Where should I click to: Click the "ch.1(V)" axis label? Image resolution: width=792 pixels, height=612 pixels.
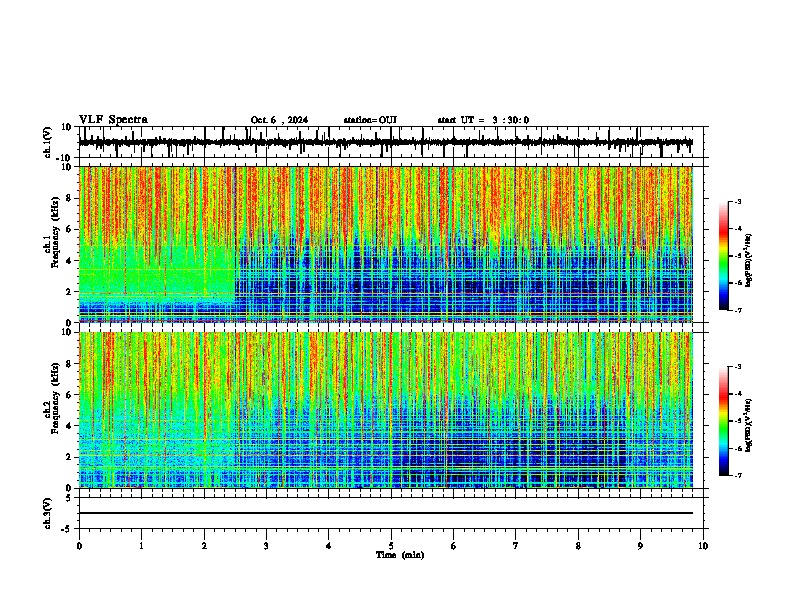point(48,142)
